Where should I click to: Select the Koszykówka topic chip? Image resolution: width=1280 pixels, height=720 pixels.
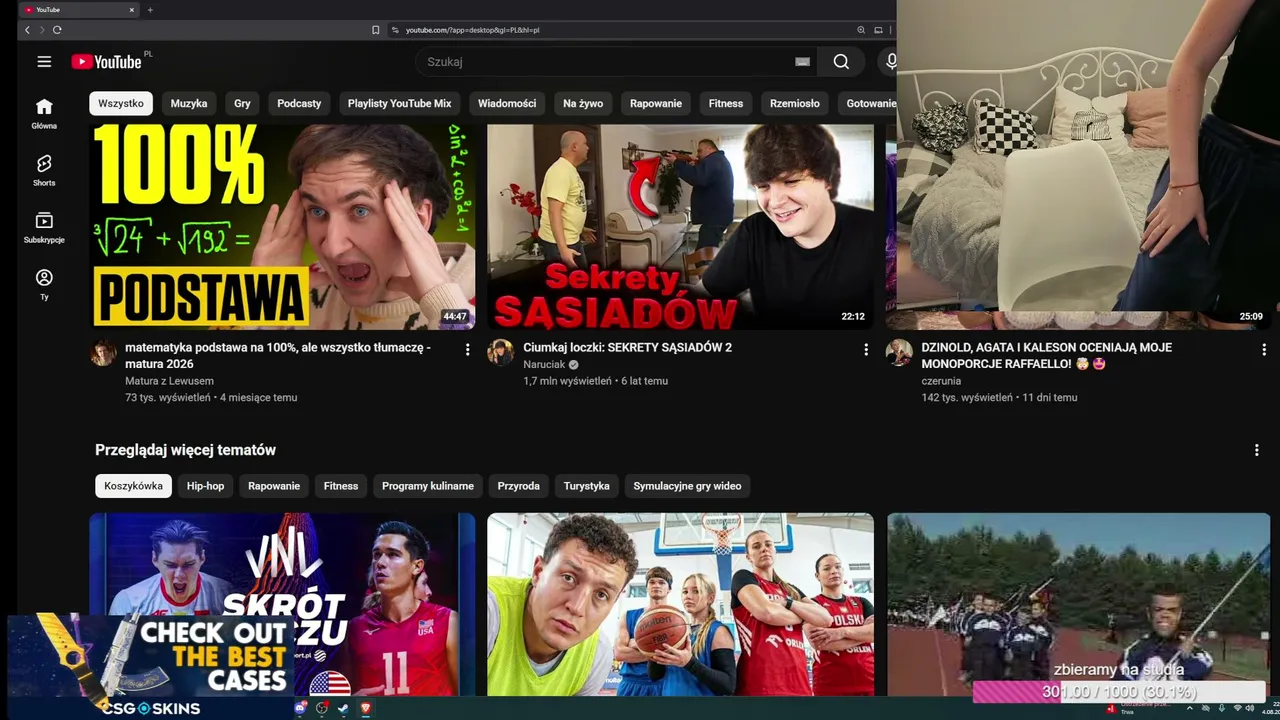point(133,486)
